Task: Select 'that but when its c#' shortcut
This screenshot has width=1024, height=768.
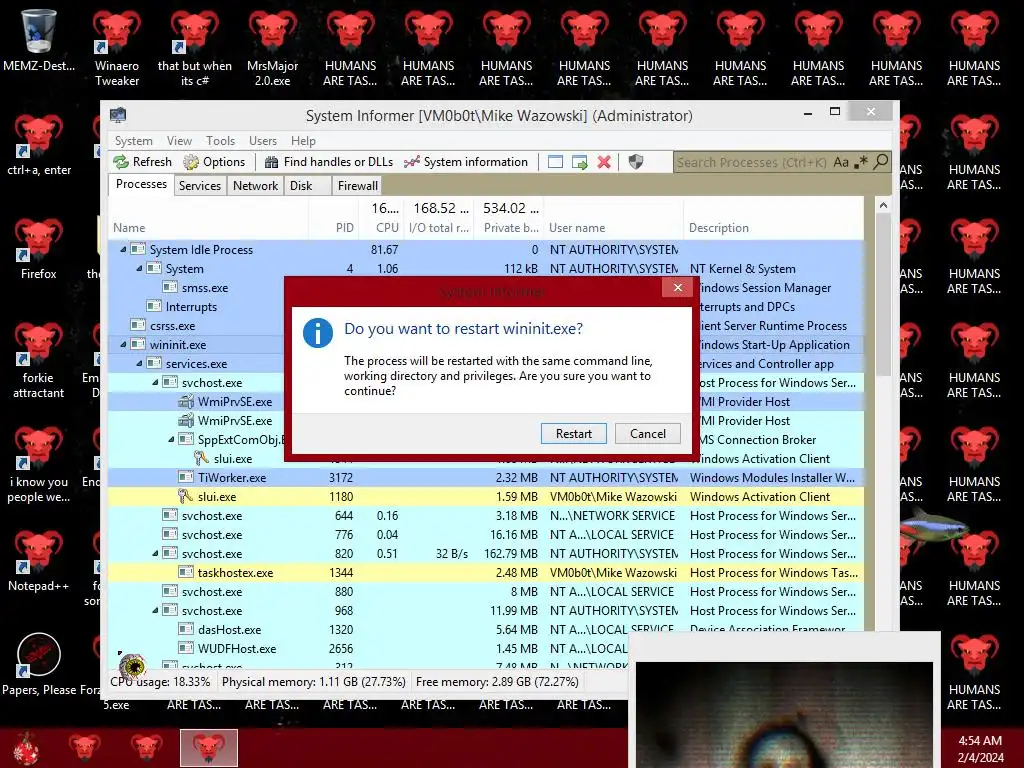Action: (195, 47)
